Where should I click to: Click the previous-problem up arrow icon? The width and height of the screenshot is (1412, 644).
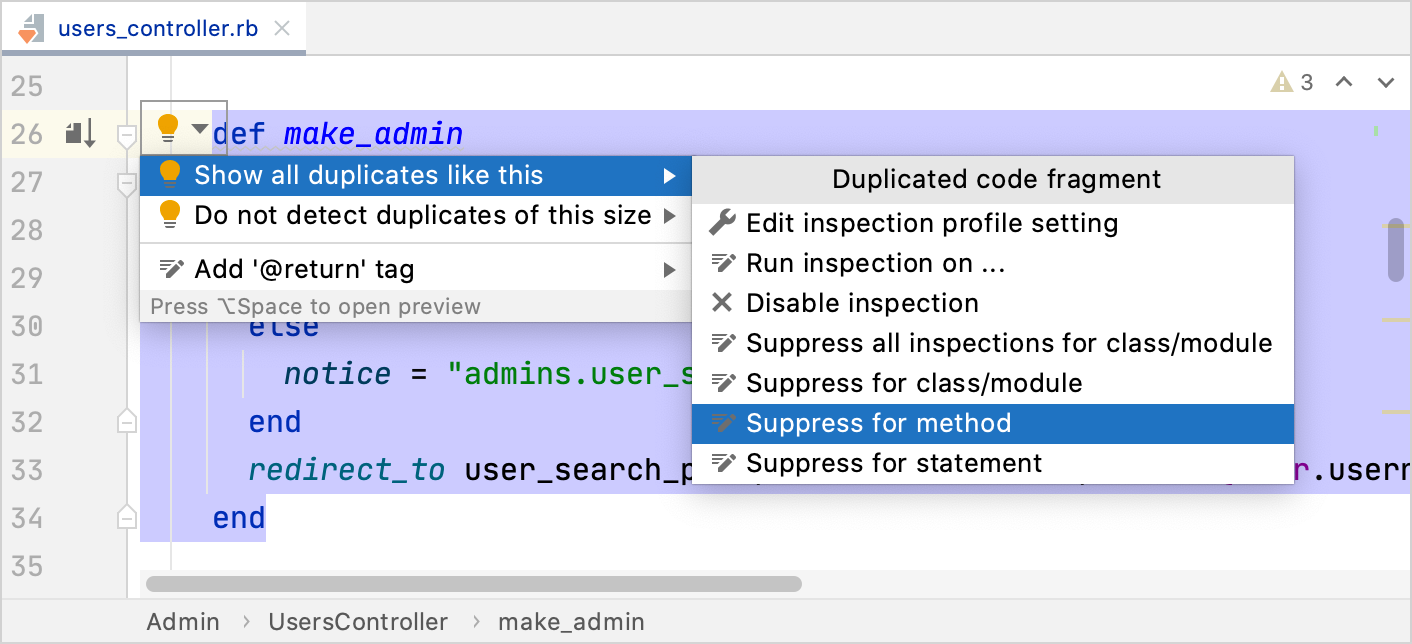[x=1344, y=82]
